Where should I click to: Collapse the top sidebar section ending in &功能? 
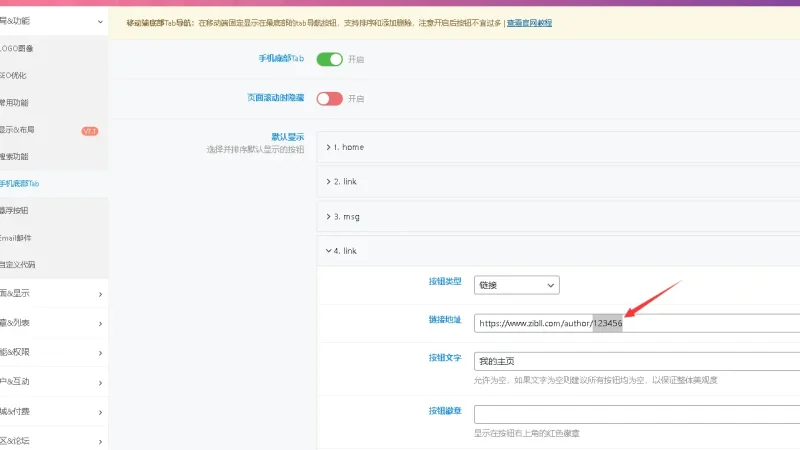click(54, 21)
